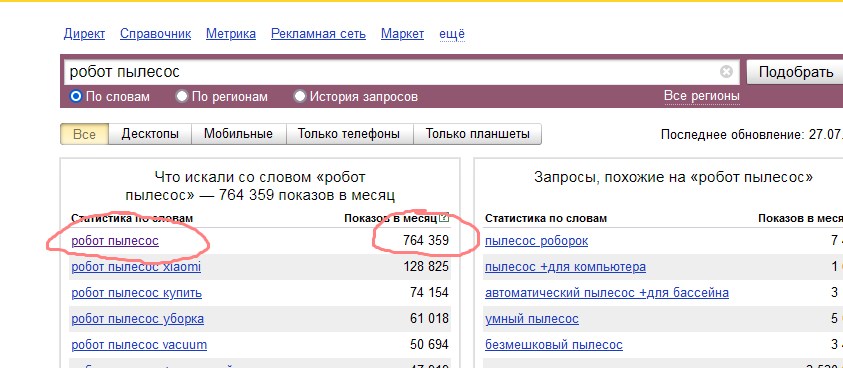The width and height of the screenshot is (843, 368).
Task: Click the 50 694 impressions value
Action: tap(429, 345)
